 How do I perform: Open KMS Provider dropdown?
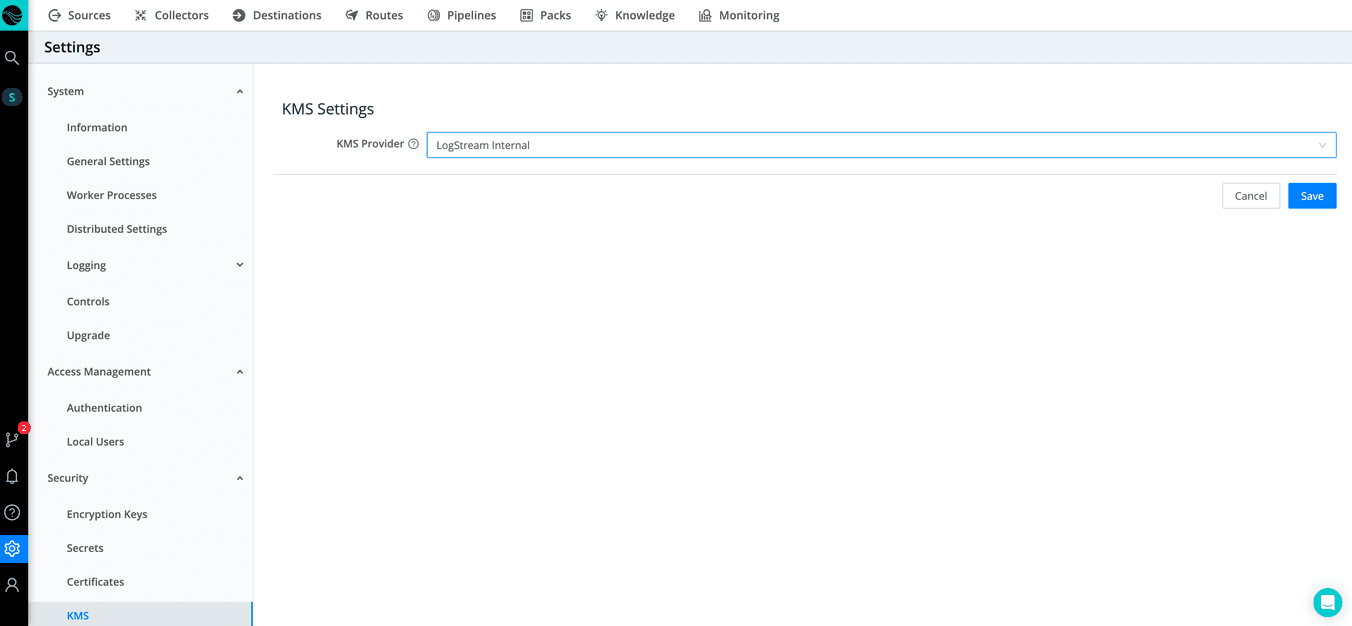pos(880,145)
